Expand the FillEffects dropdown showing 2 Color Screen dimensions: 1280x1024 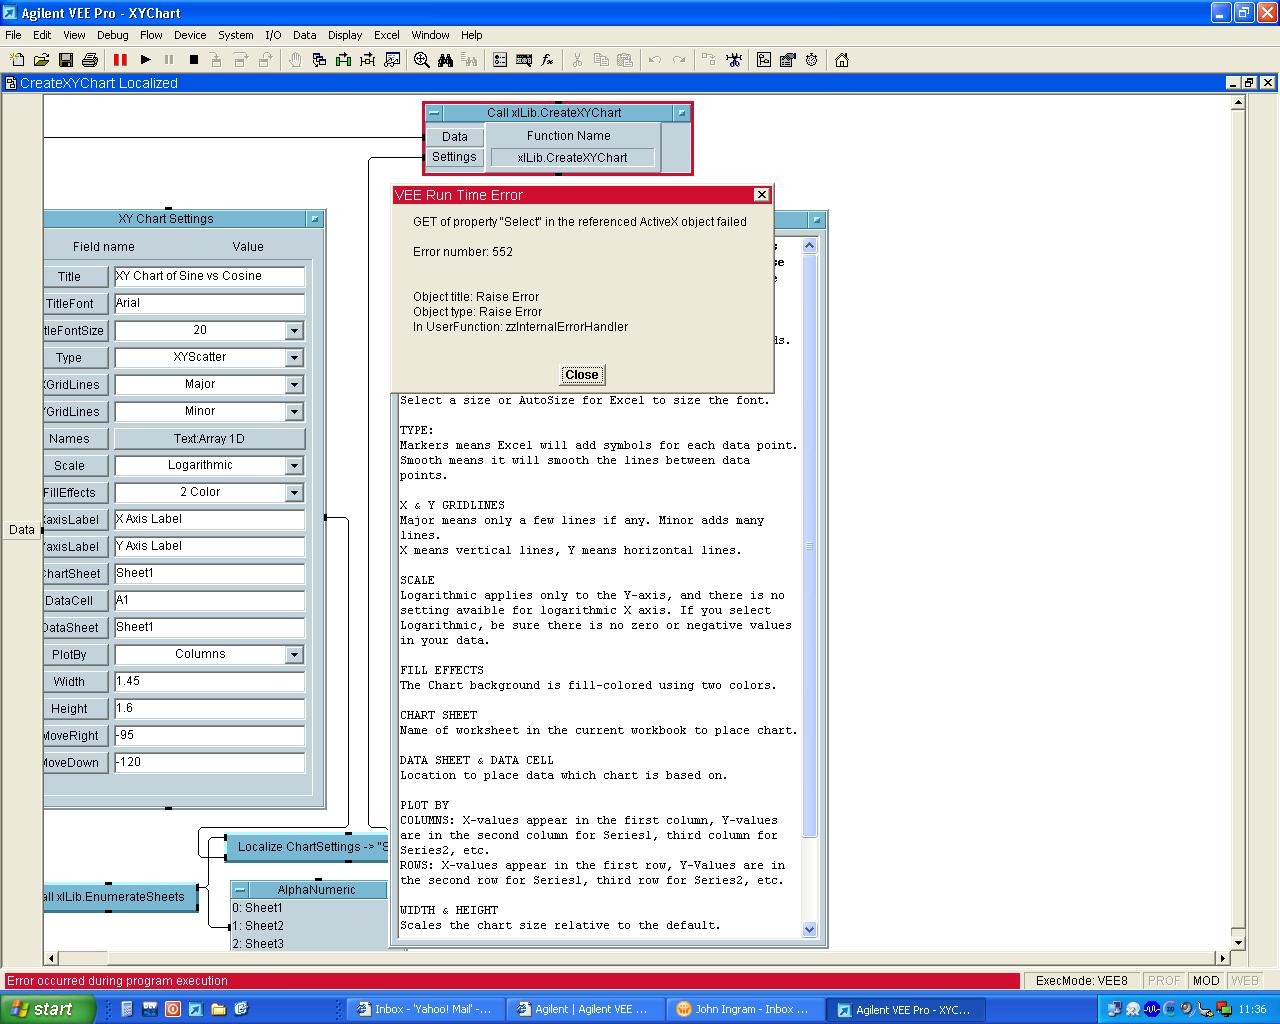294,492
